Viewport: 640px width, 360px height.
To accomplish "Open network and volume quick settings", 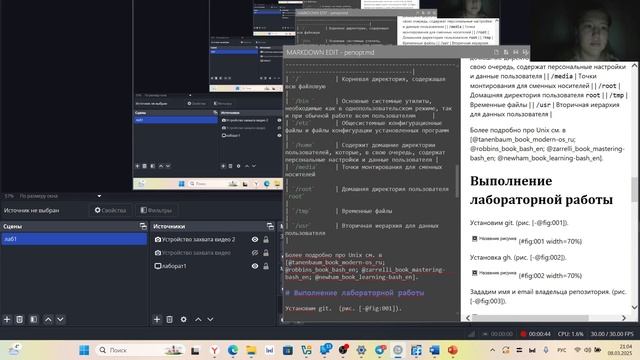I will (588, 350).
